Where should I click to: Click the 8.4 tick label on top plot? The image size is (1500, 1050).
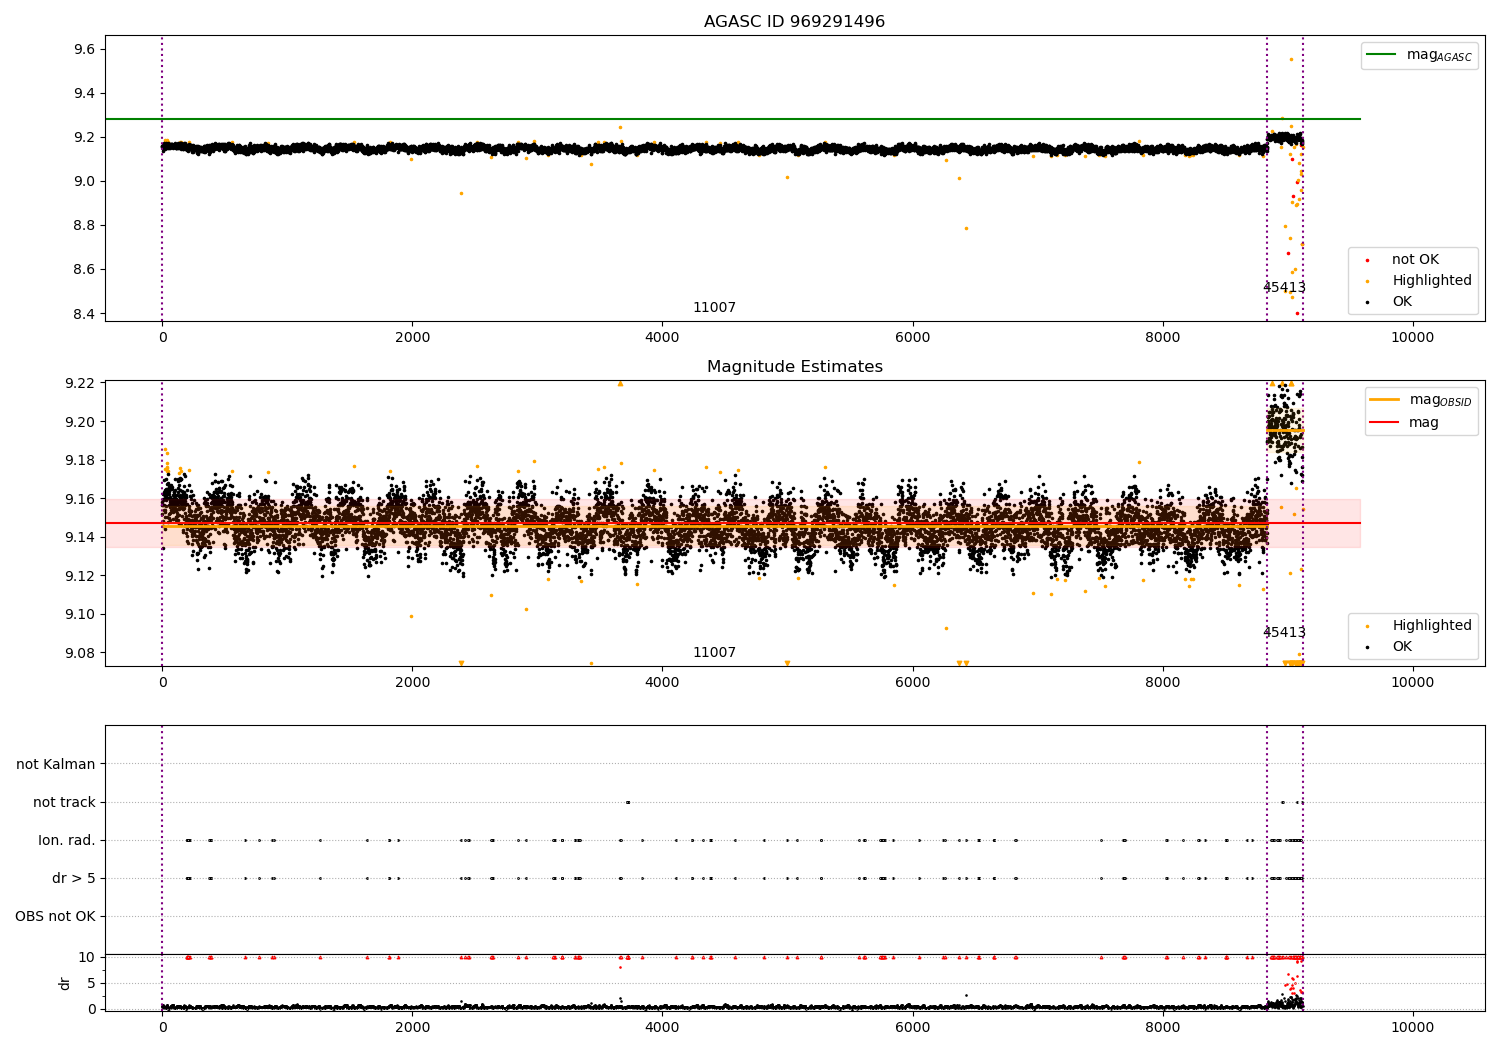click(85, 314)
